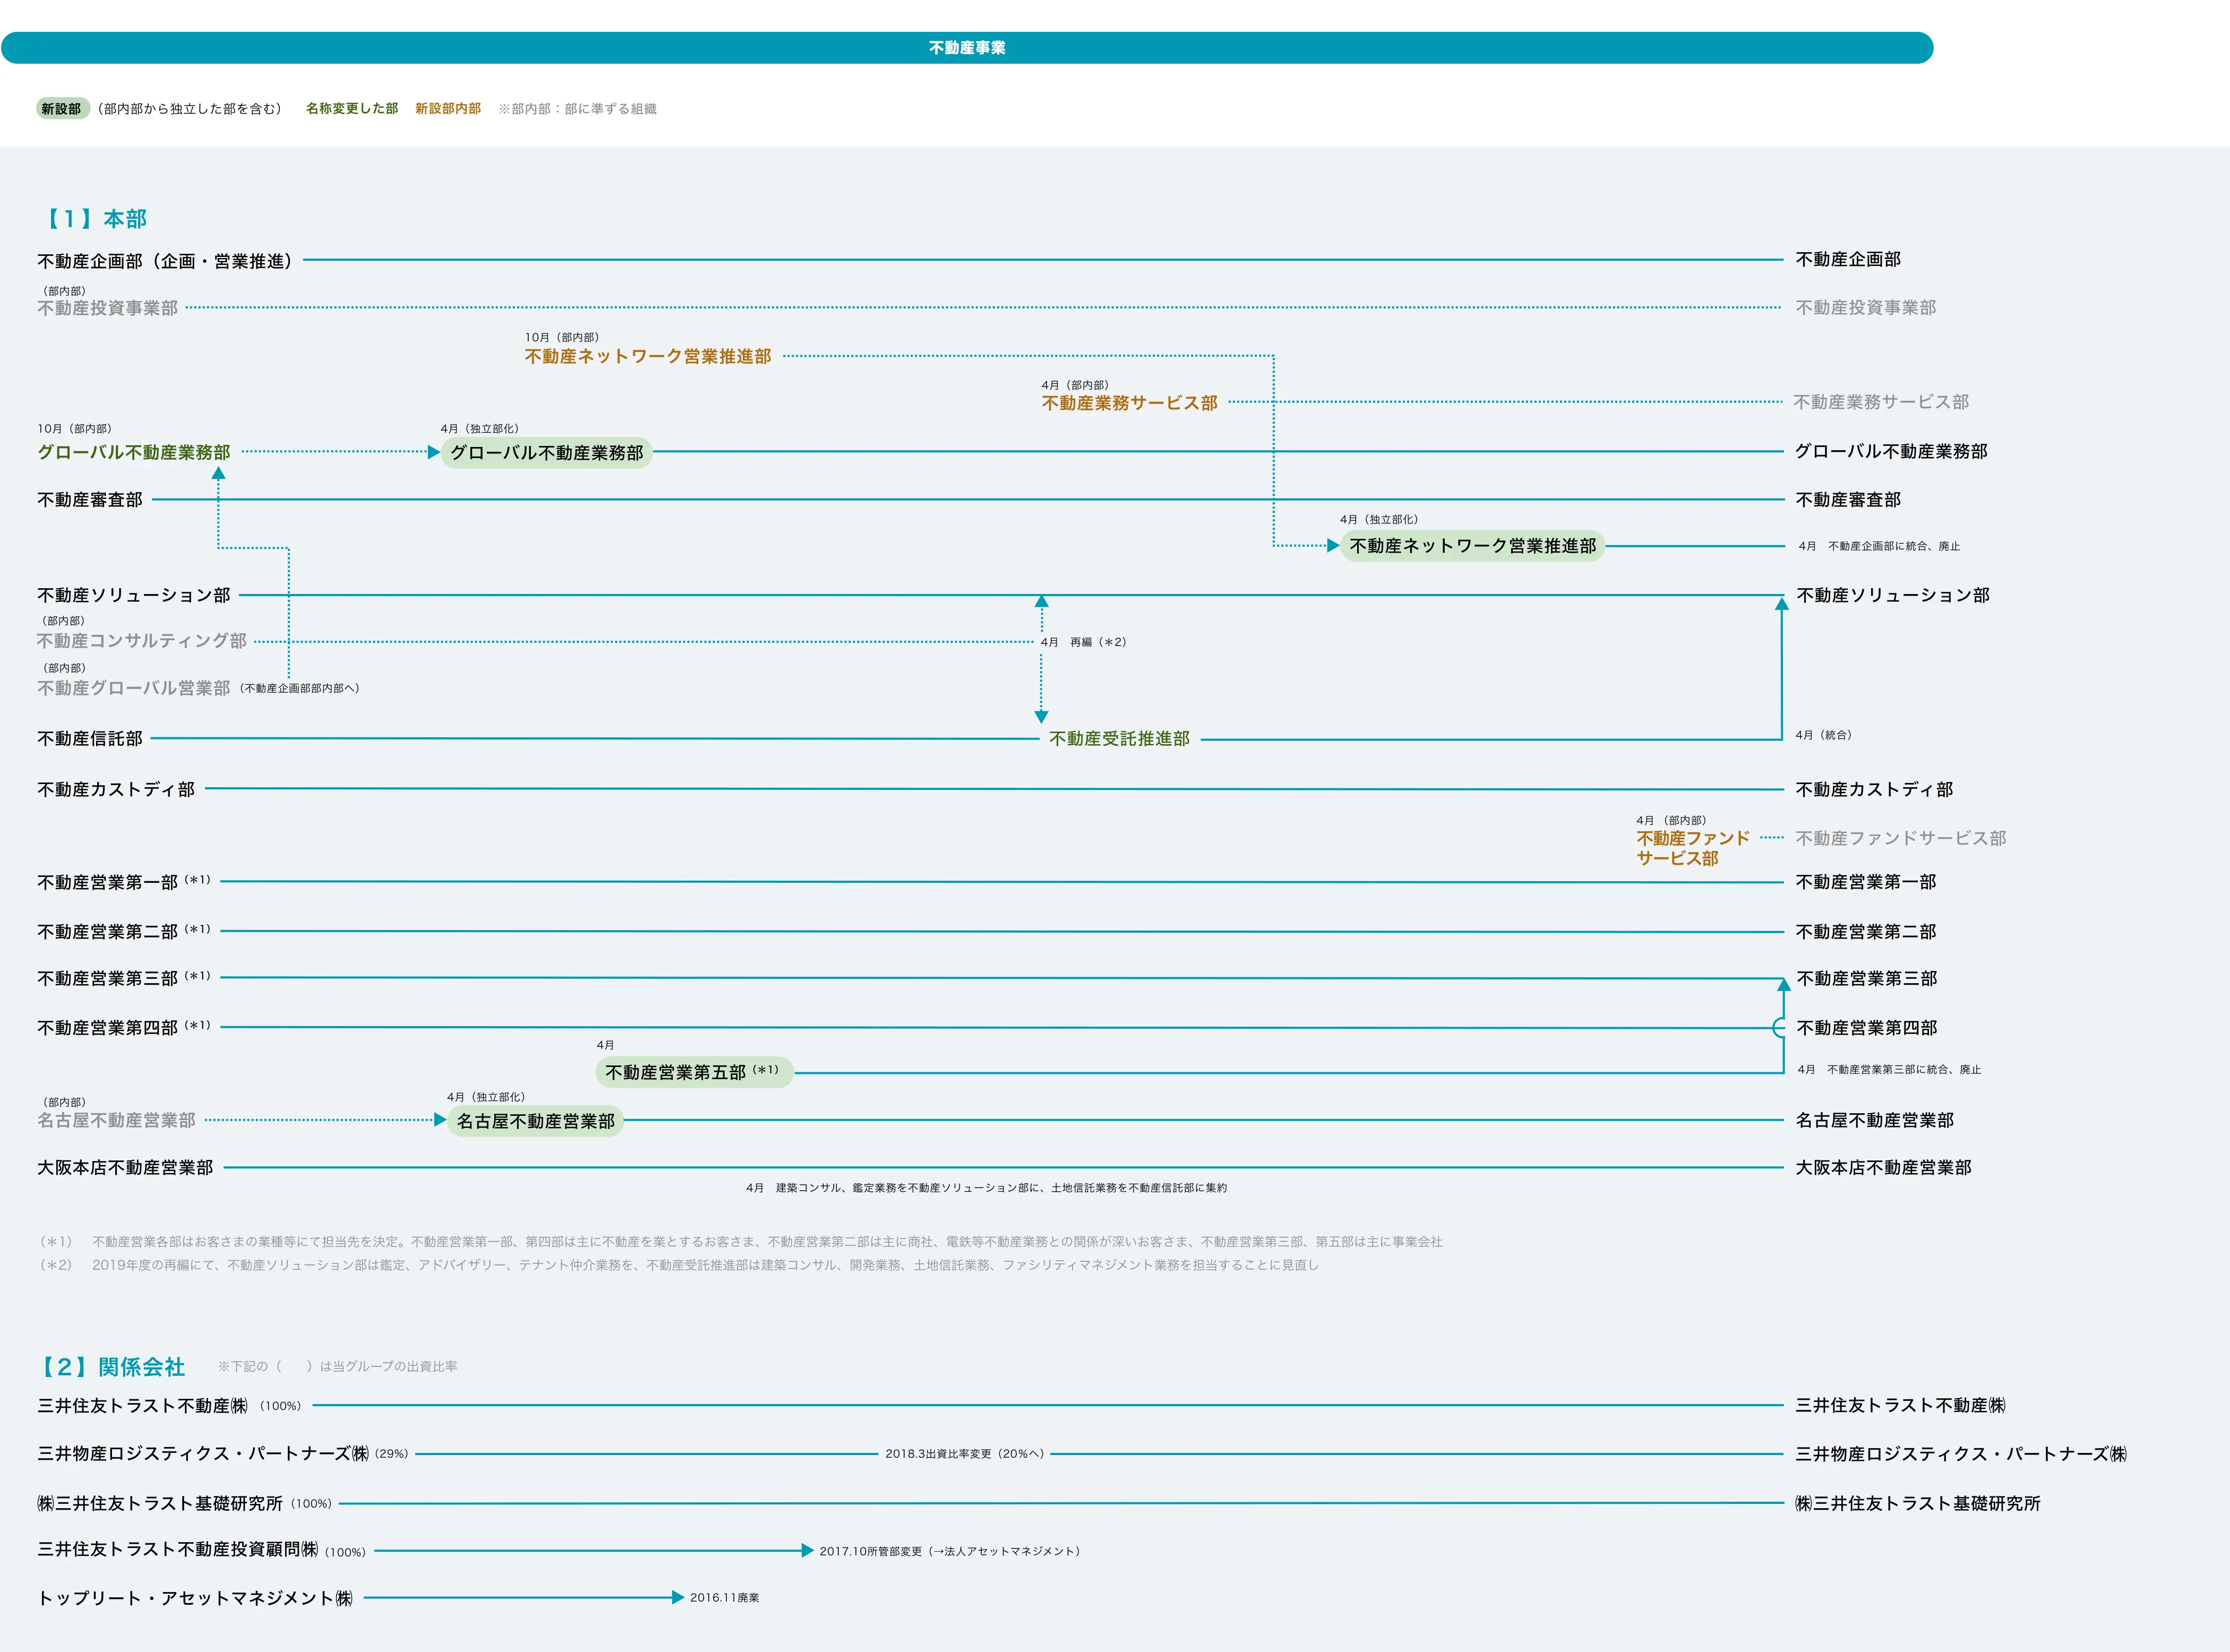Select the 不動産営業第五部 (*1) badge
Image resolution: width=2230 pixels, height=1652 pixels.
pos(694,1072)
